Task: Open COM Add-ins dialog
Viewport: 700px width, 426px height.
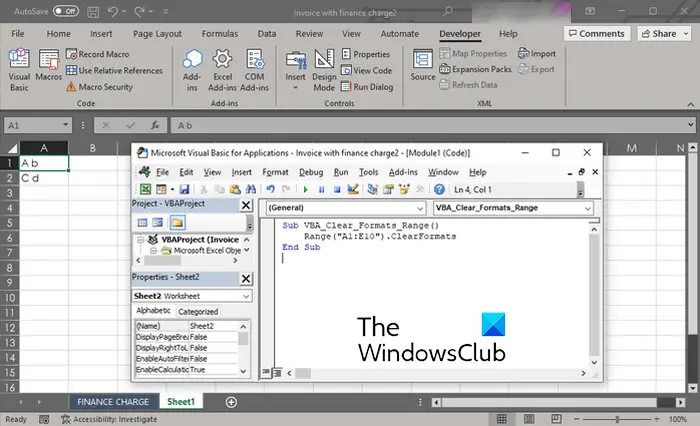Action: tap(254, 70)
